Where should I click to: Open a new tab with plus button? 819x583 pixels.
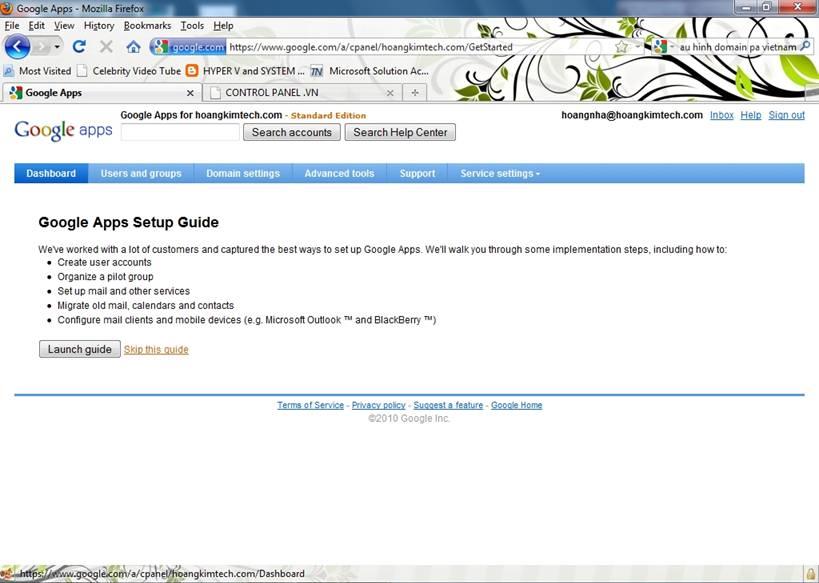click(x=415, y=92)
